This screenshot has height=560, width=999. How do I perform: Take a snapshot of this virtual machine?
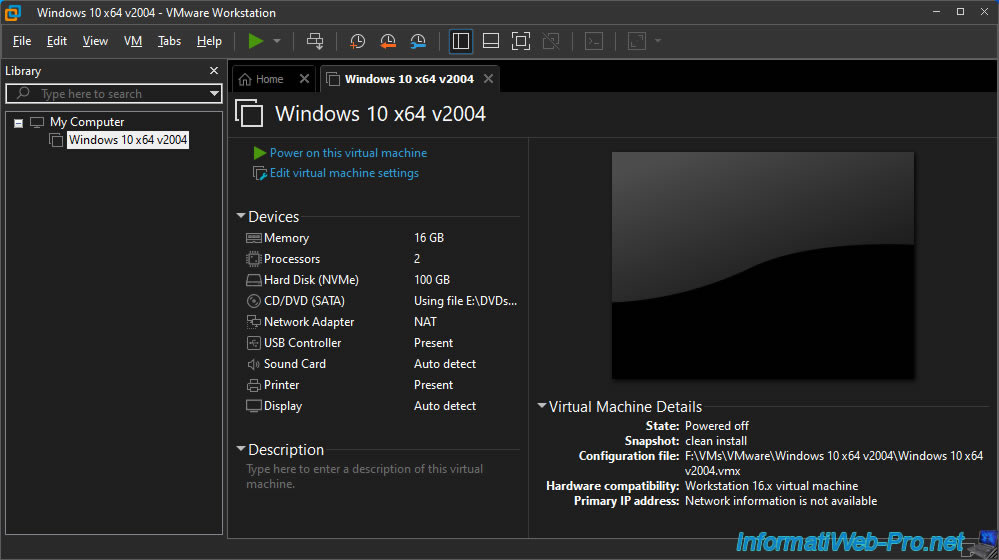357,41
